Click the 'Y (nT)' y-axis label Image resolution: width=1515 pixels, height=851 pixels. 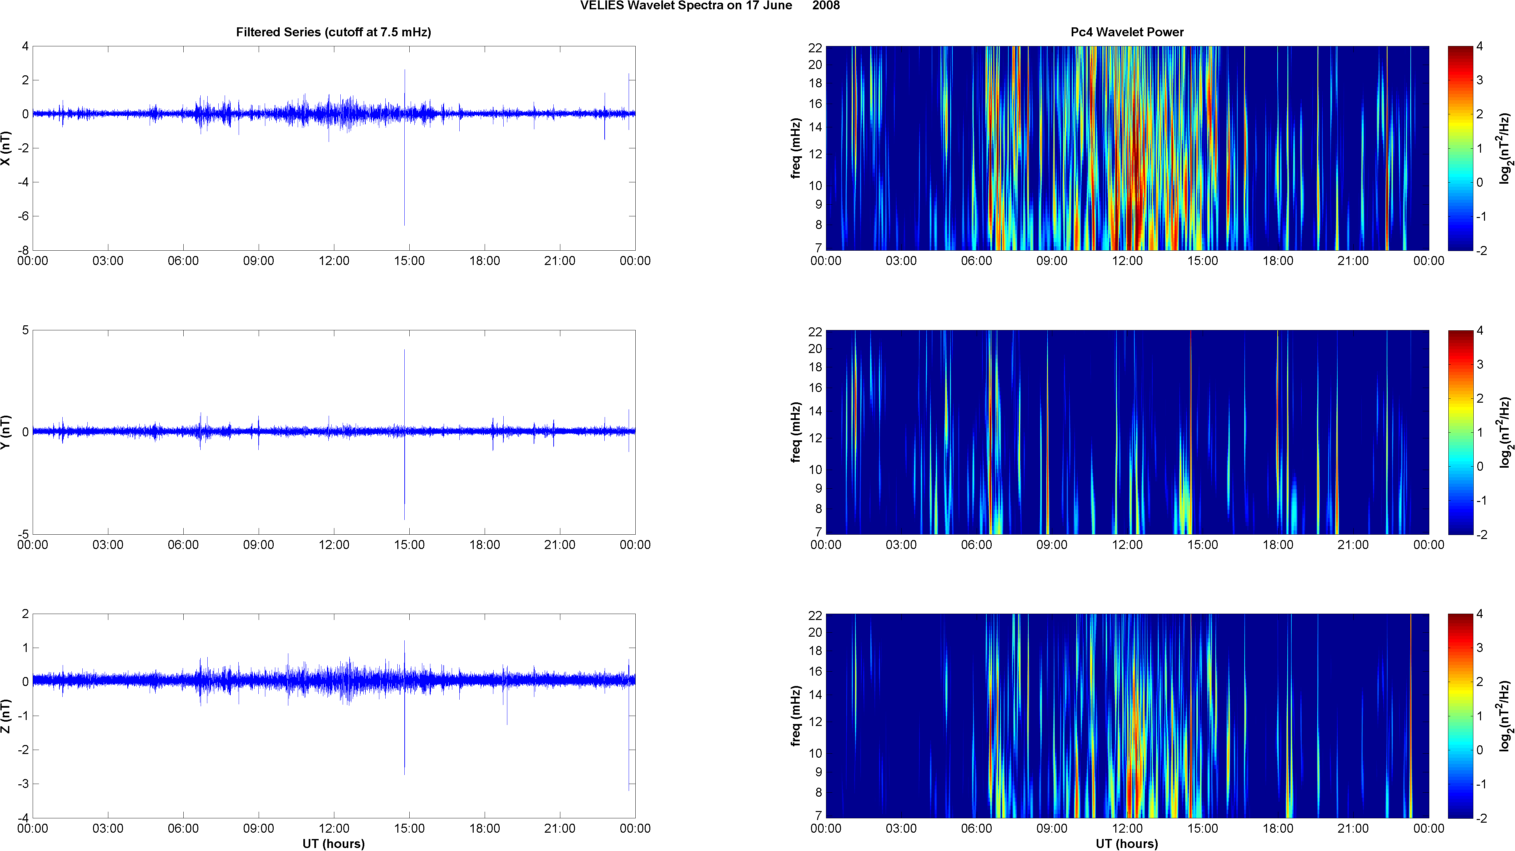[7, 432]
